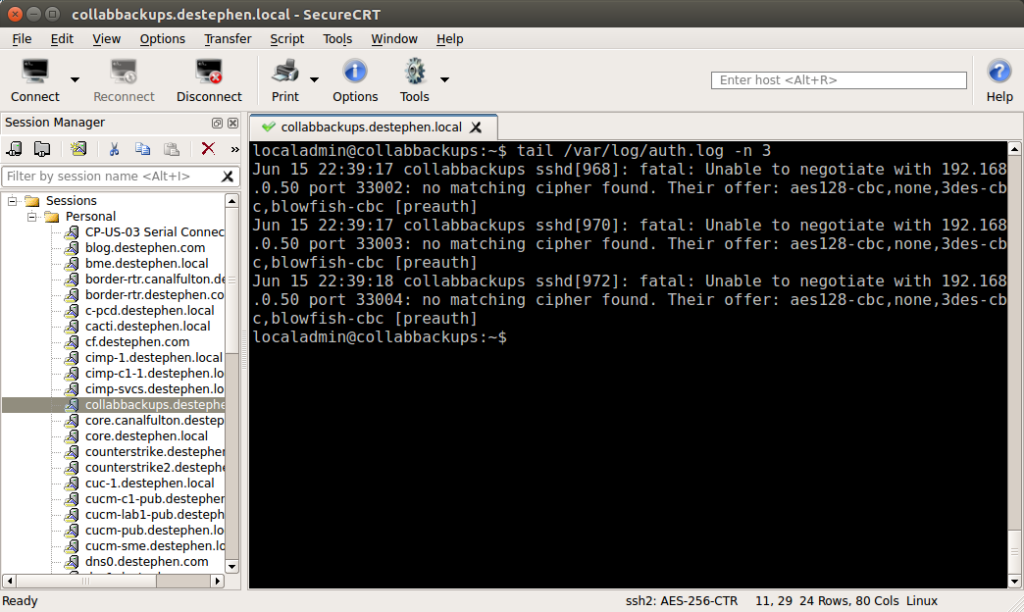Select cuc-1.destephen.local session
The image size is (1024, 612).
pos(150,483)
